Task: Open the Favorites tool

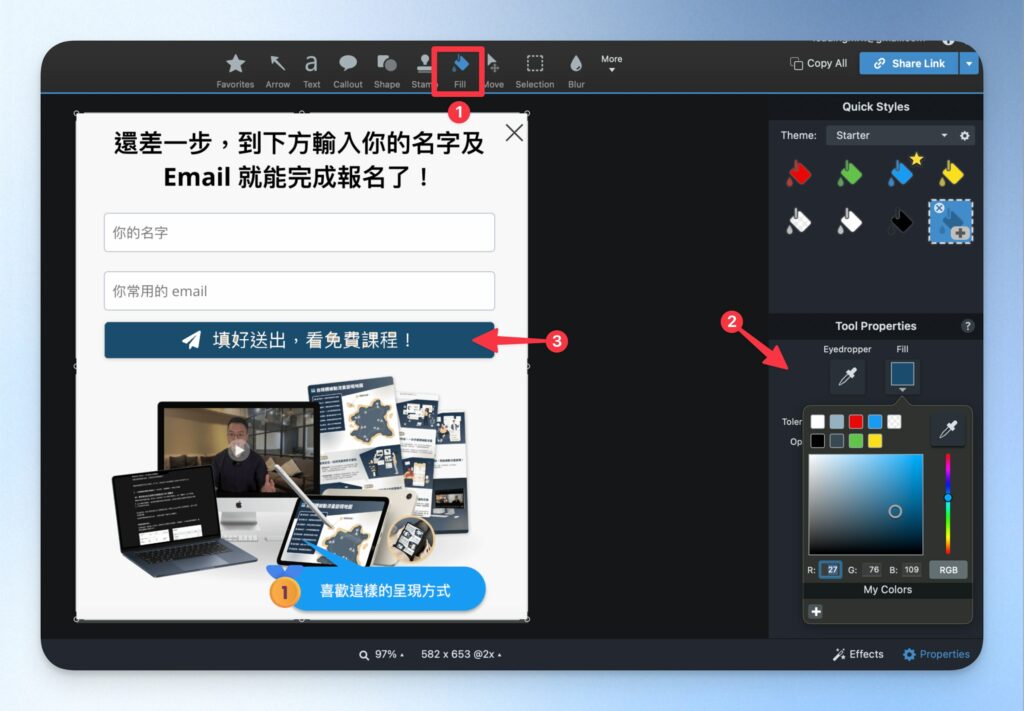Action: 235,71
